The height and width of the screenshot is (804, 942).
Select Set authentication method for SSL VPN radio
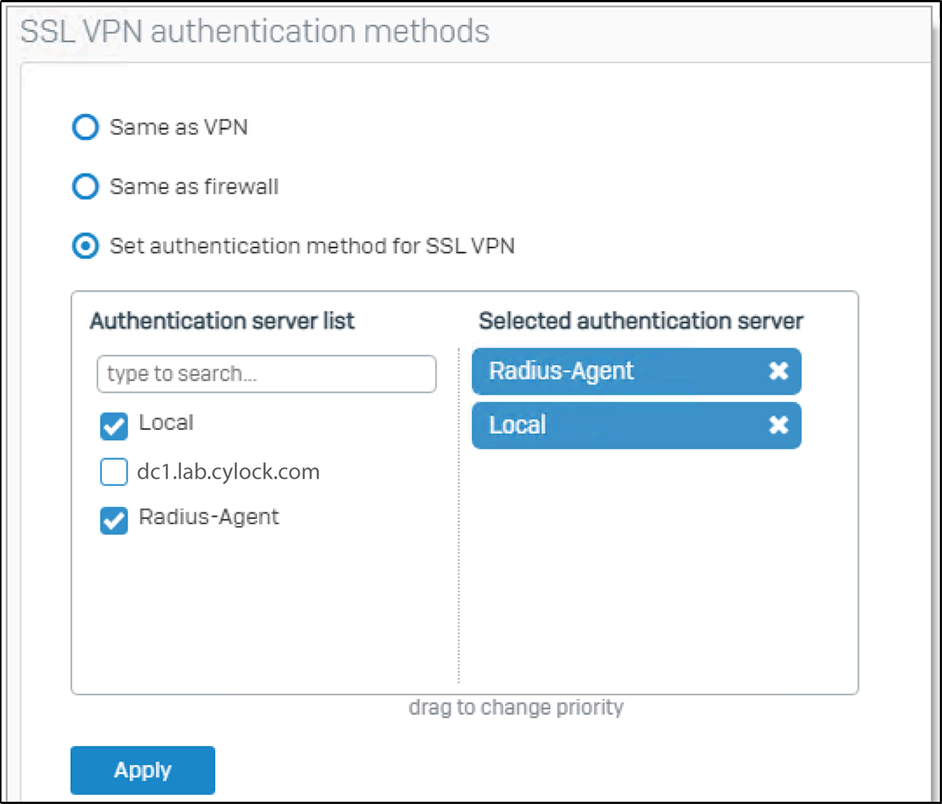86,245
